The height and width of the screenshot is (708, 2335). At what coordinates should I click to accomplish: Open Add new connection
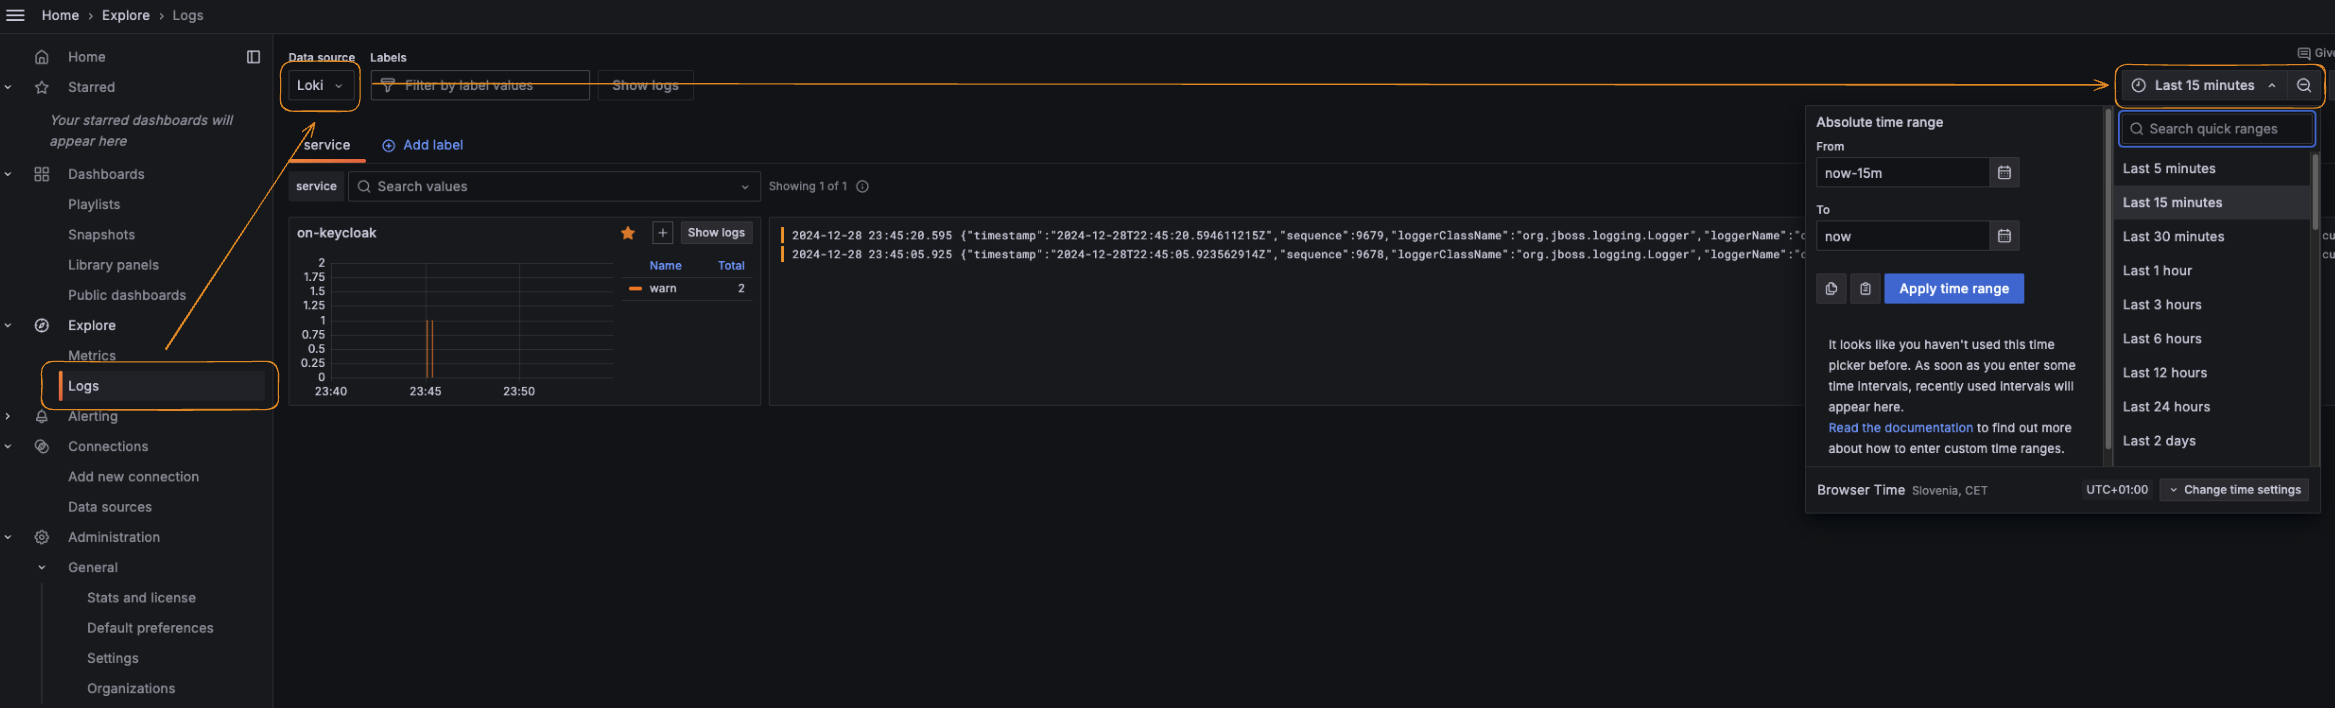pos(133,477)
